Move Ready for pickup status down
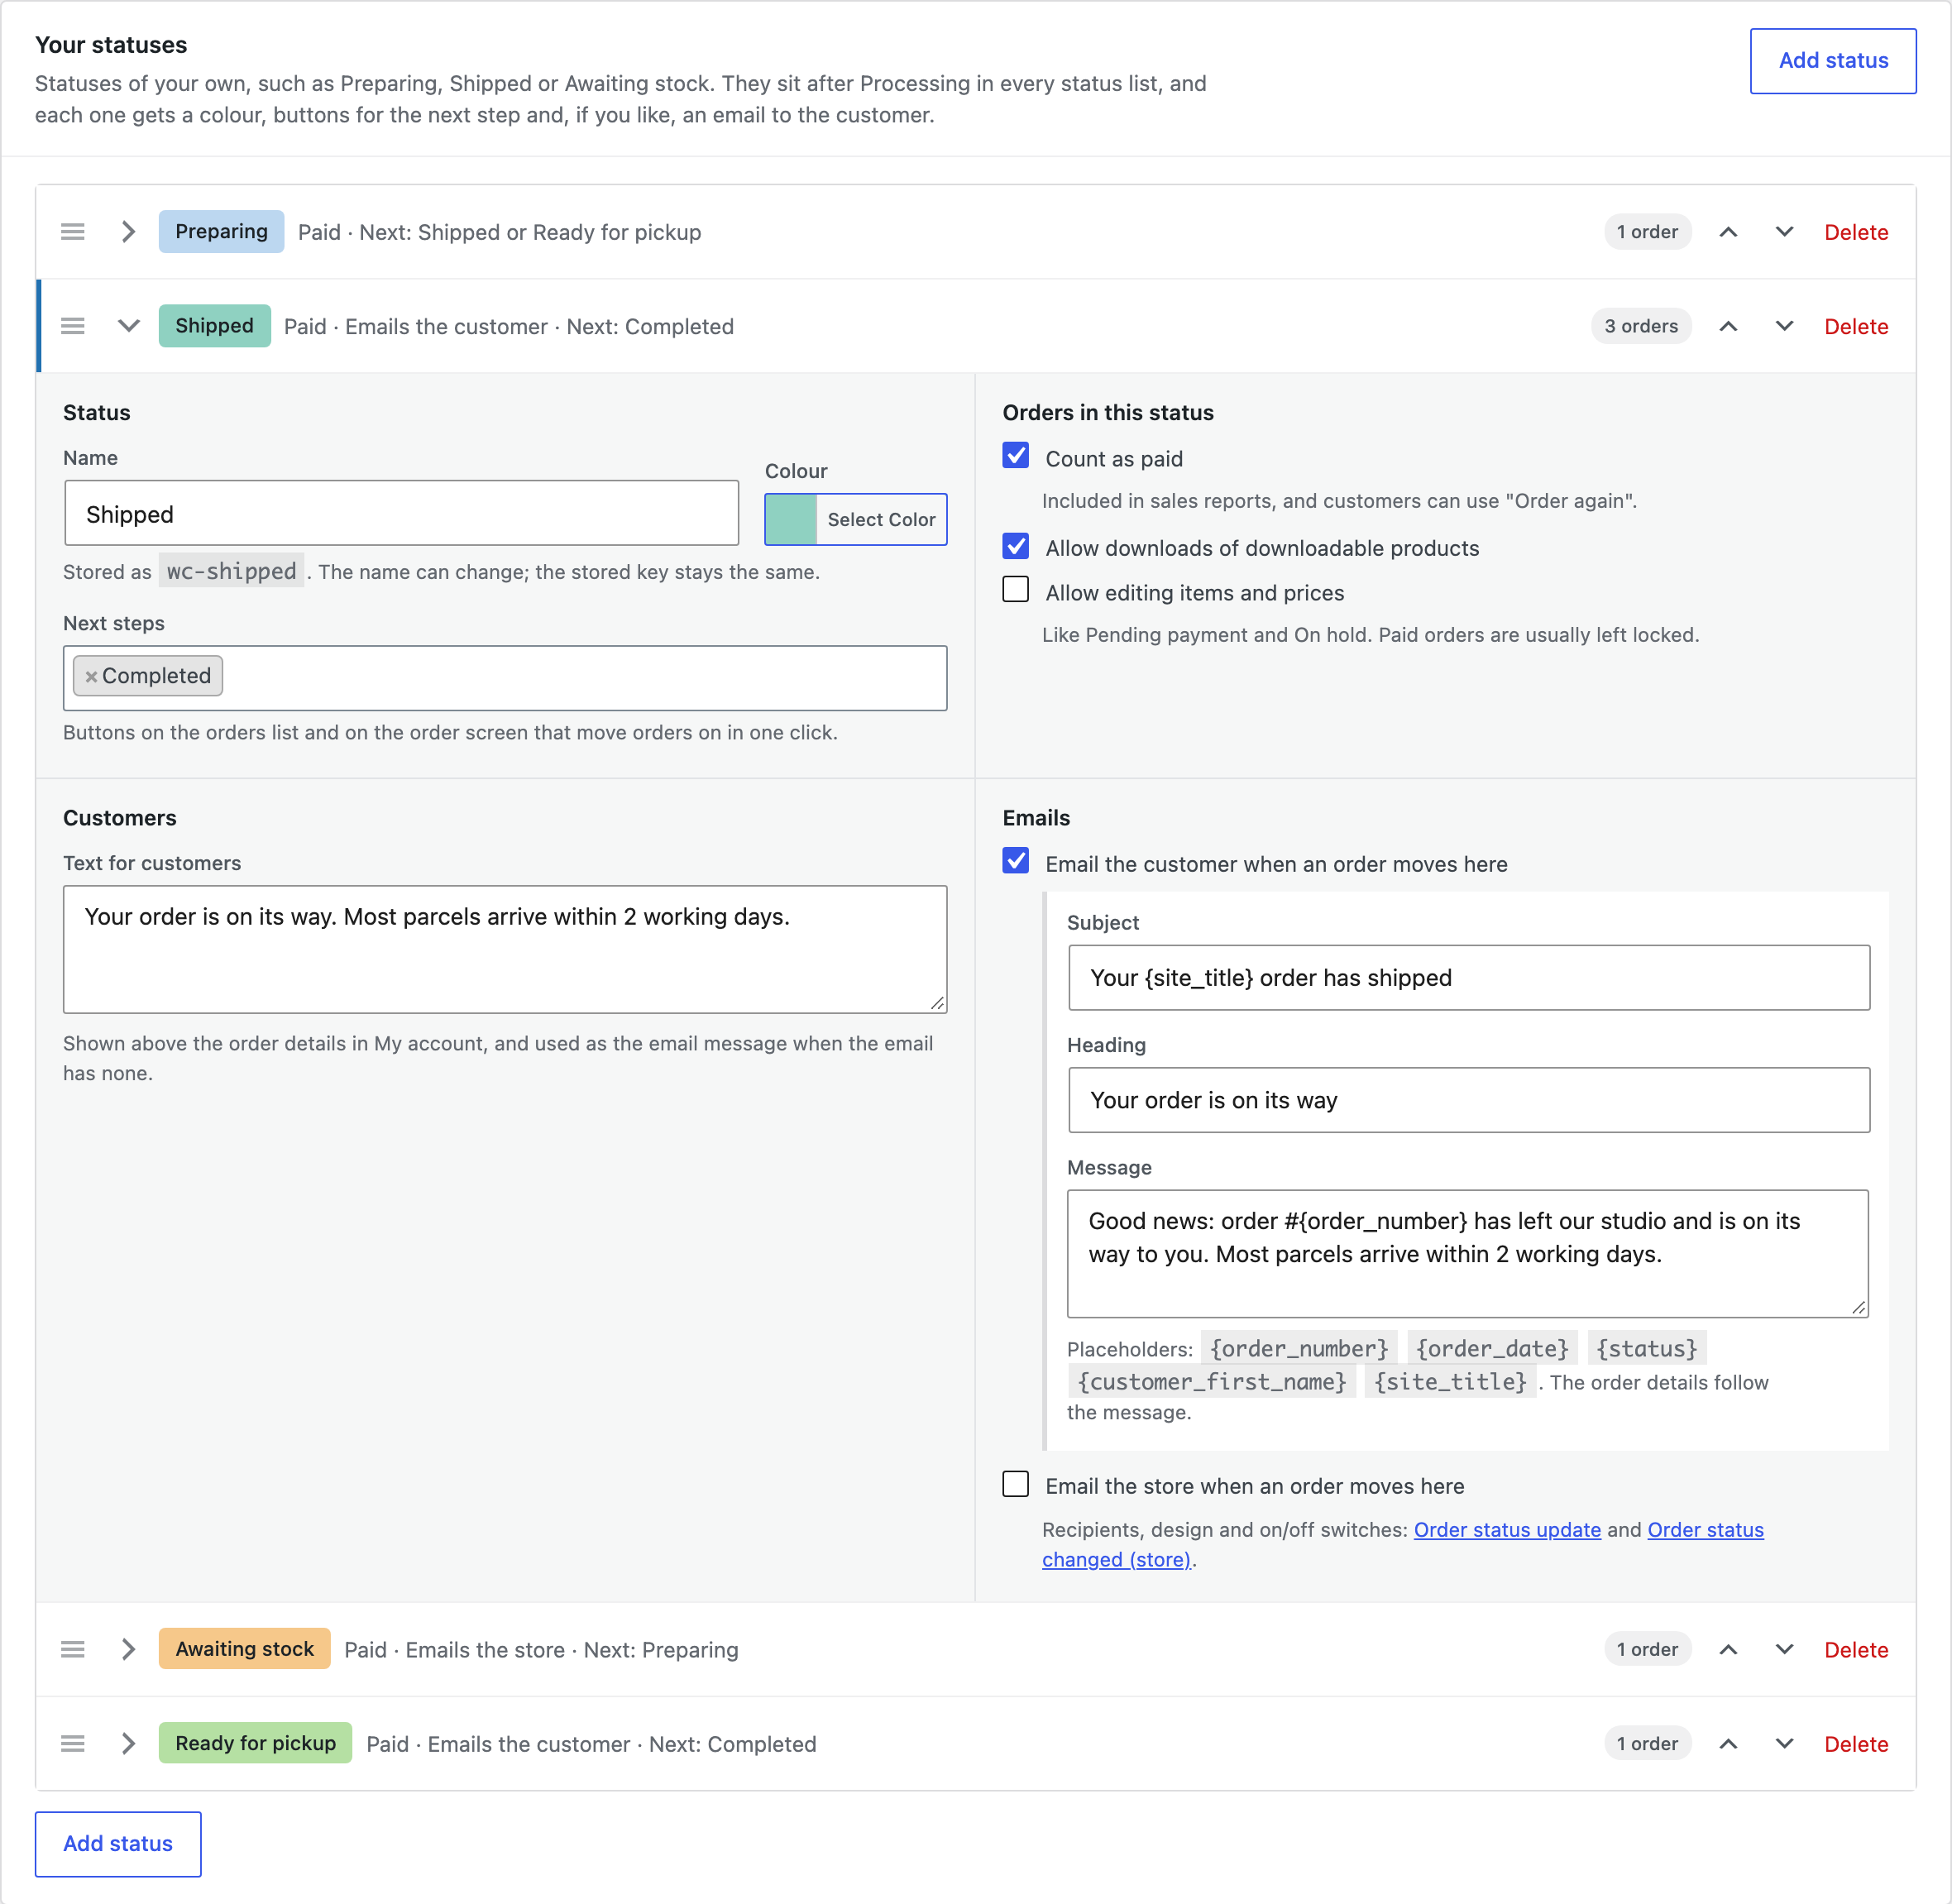 tap(1784, 1743)
